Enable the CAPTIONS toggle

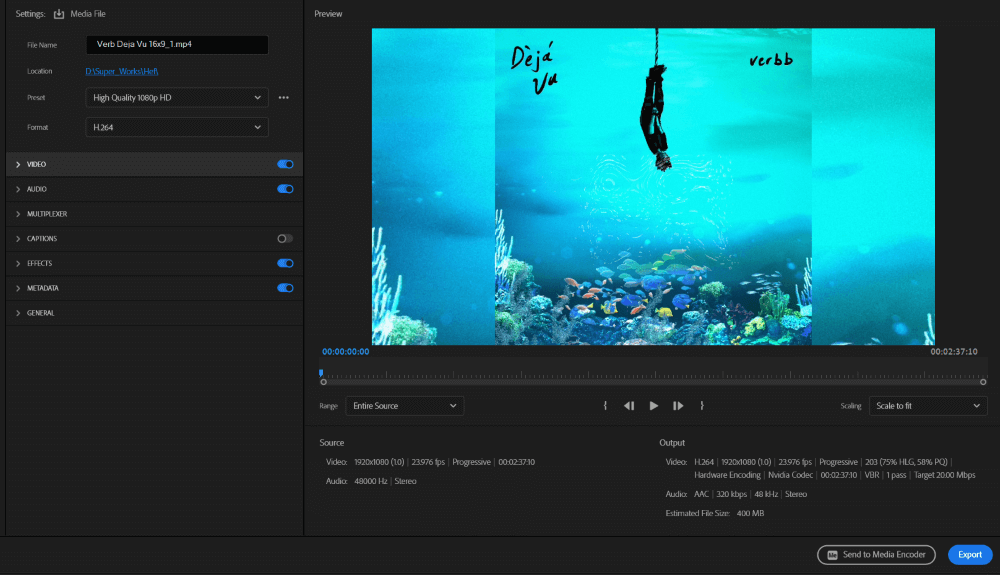coord(285,239)
